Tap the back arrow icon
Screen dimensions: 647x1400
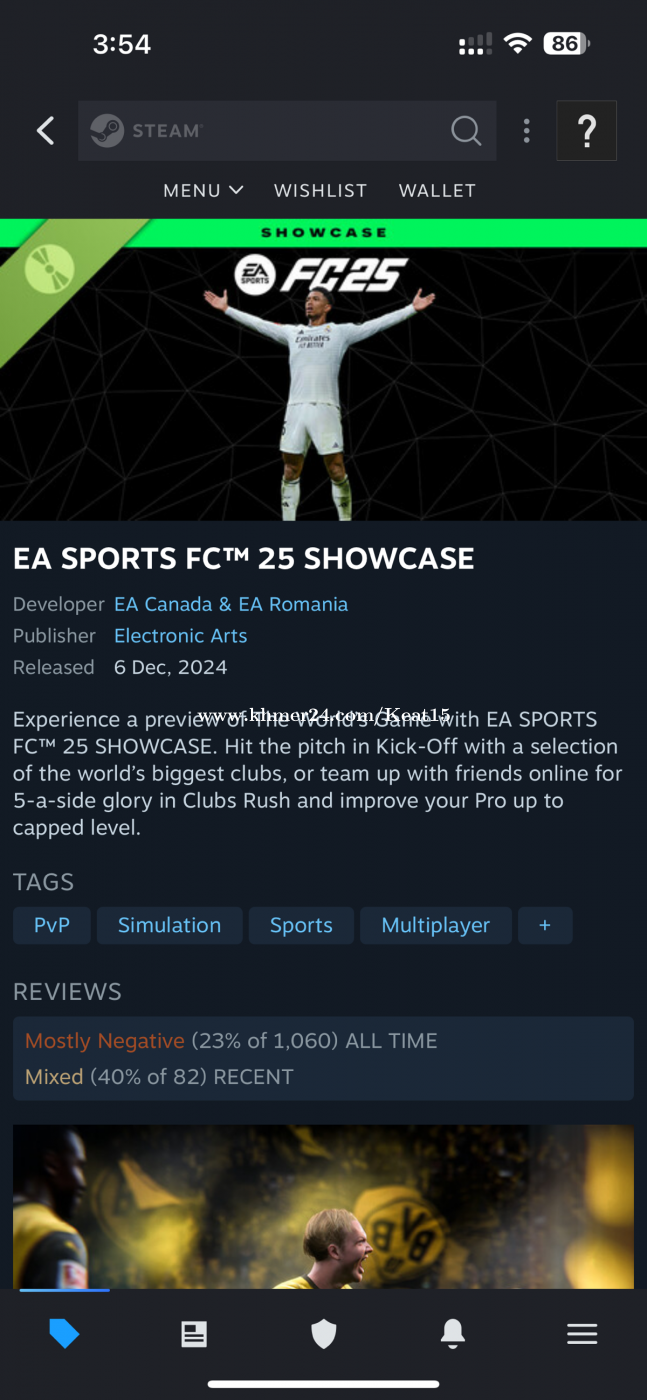(45, 130)
